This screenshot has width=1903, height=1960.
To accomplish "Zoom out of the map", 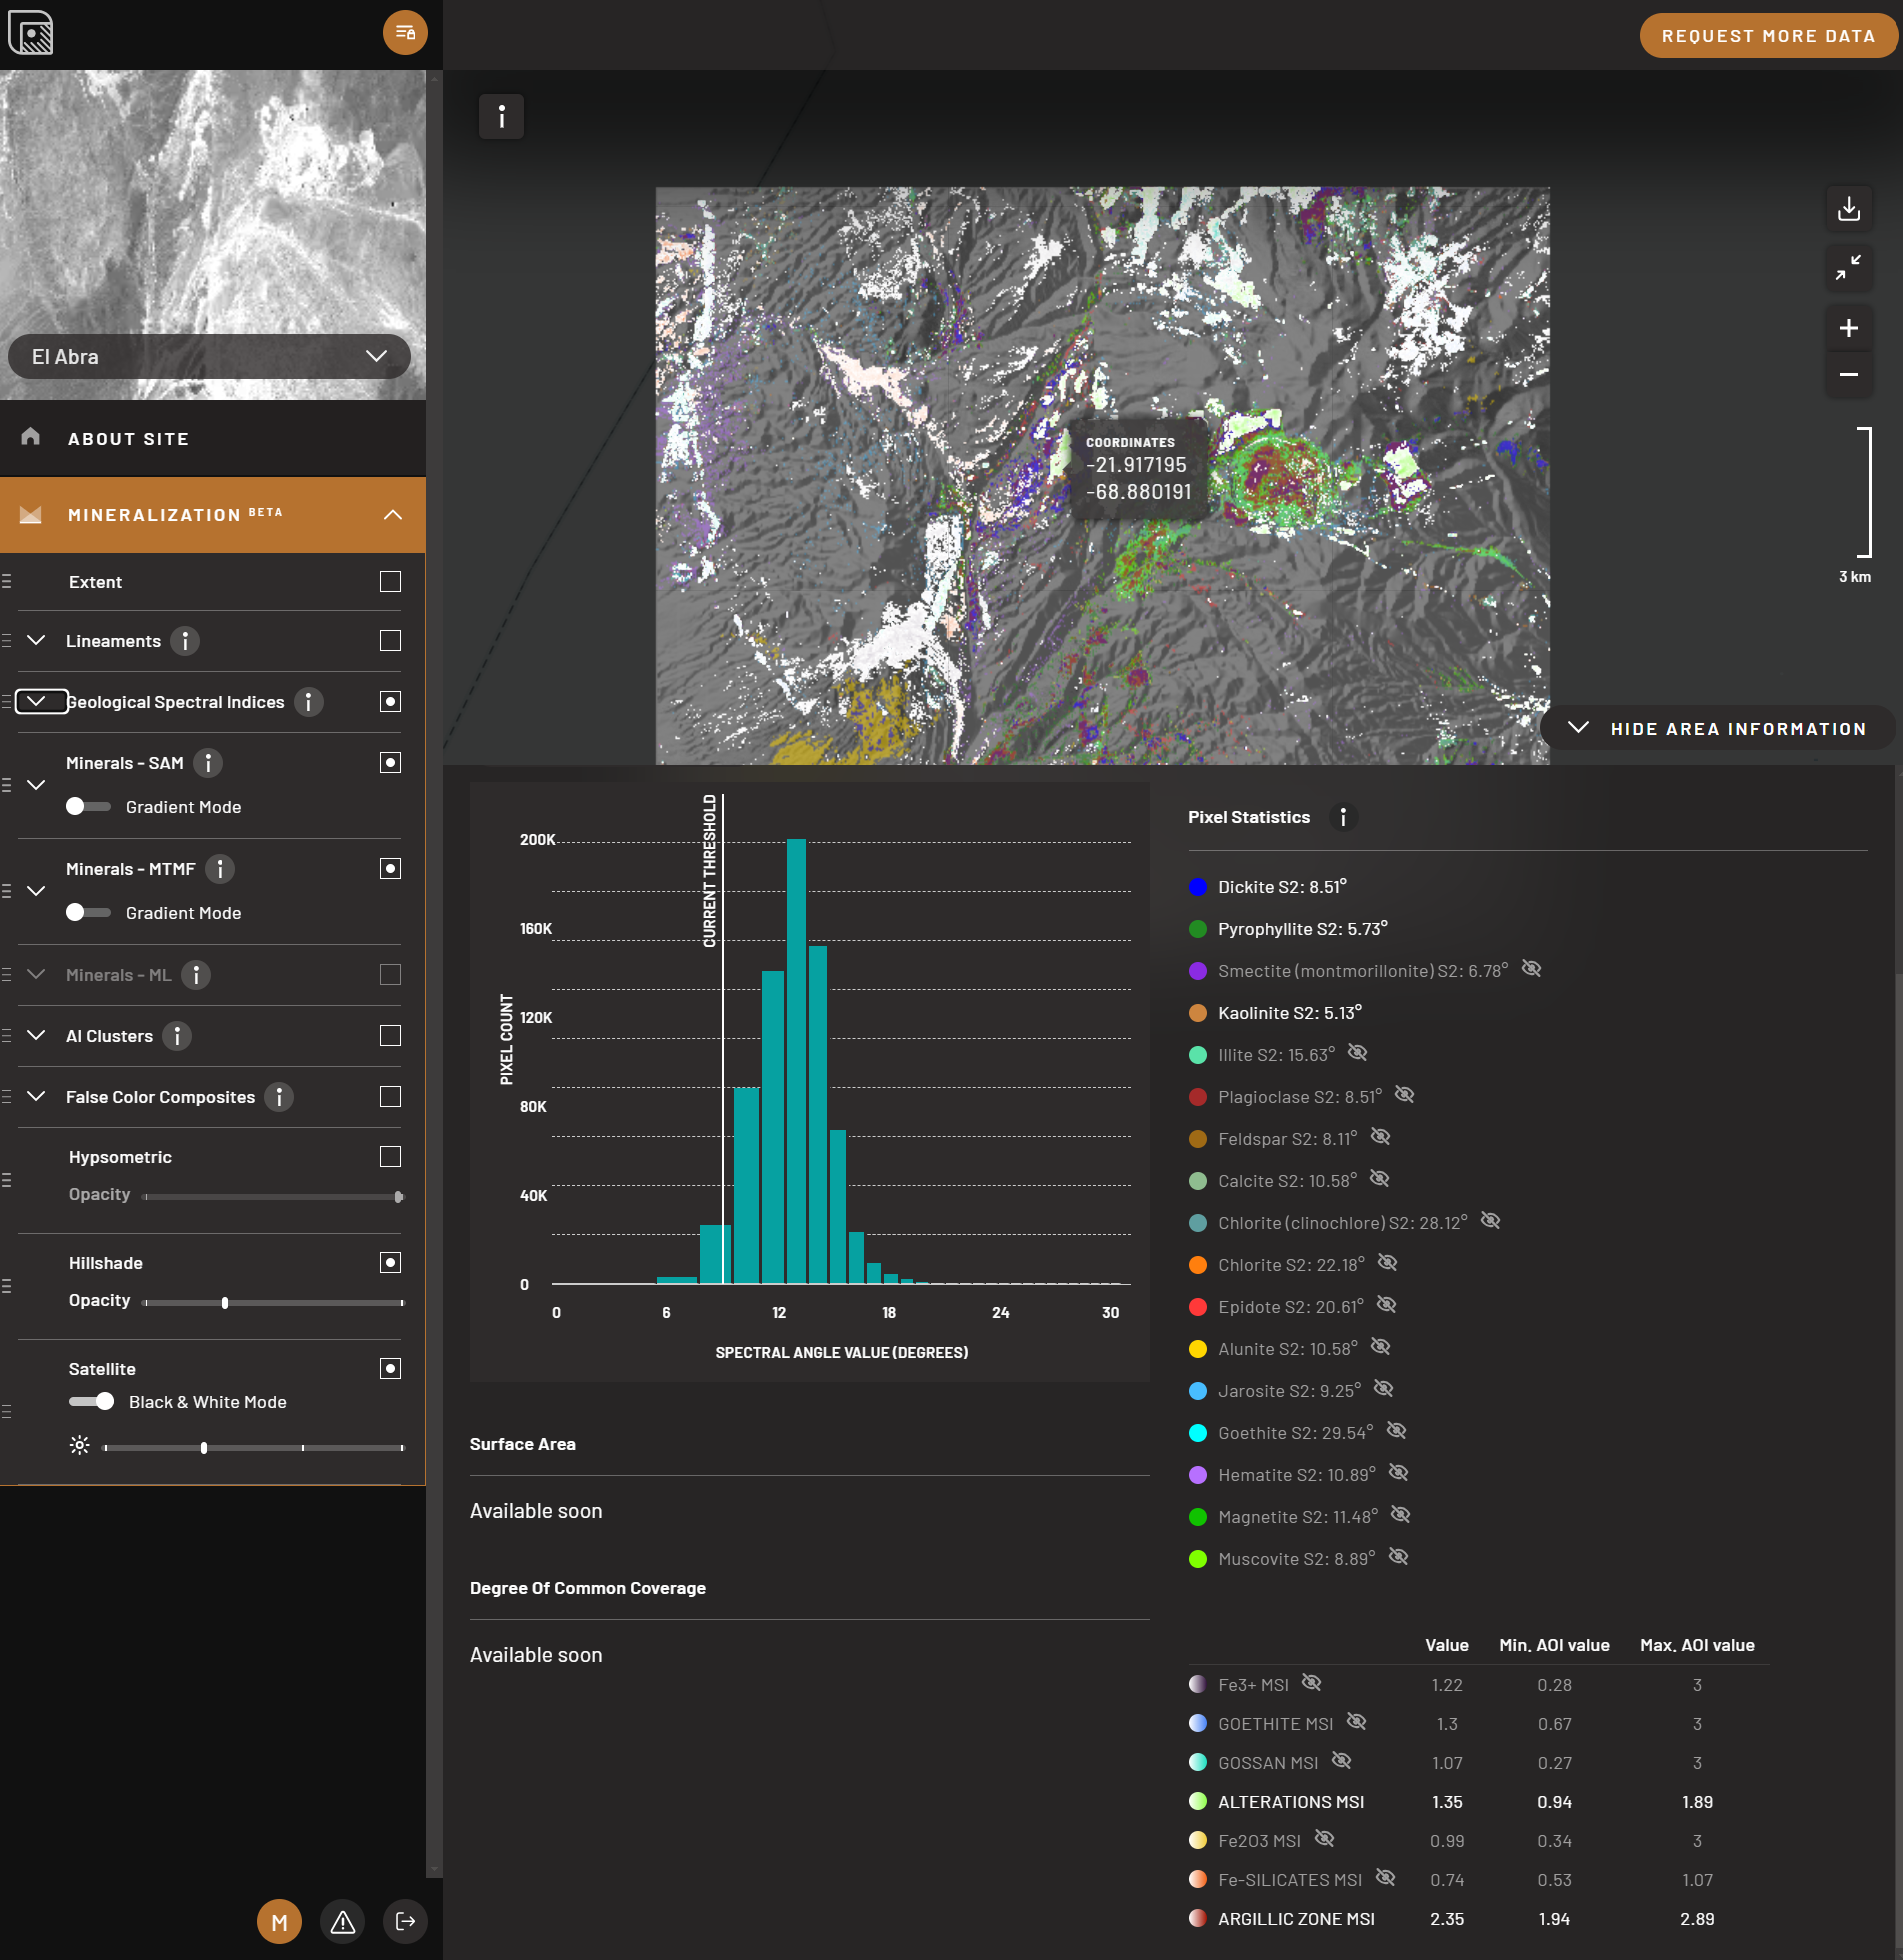I will click(1848, 375).
